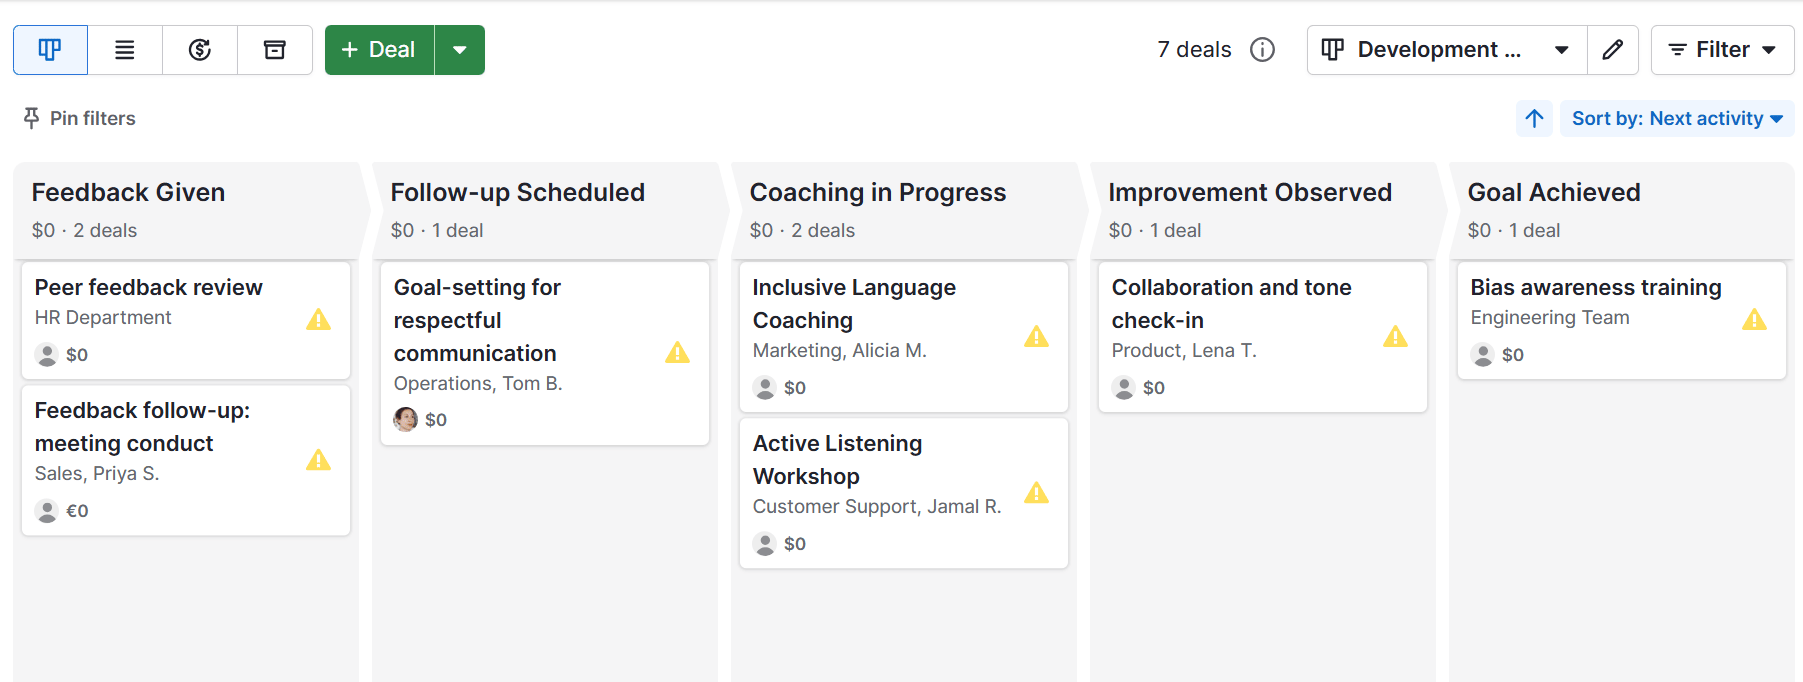Open Collaboration and tone check-in deal
This screenshot has width=1803, height=682.
point(1230,303)
